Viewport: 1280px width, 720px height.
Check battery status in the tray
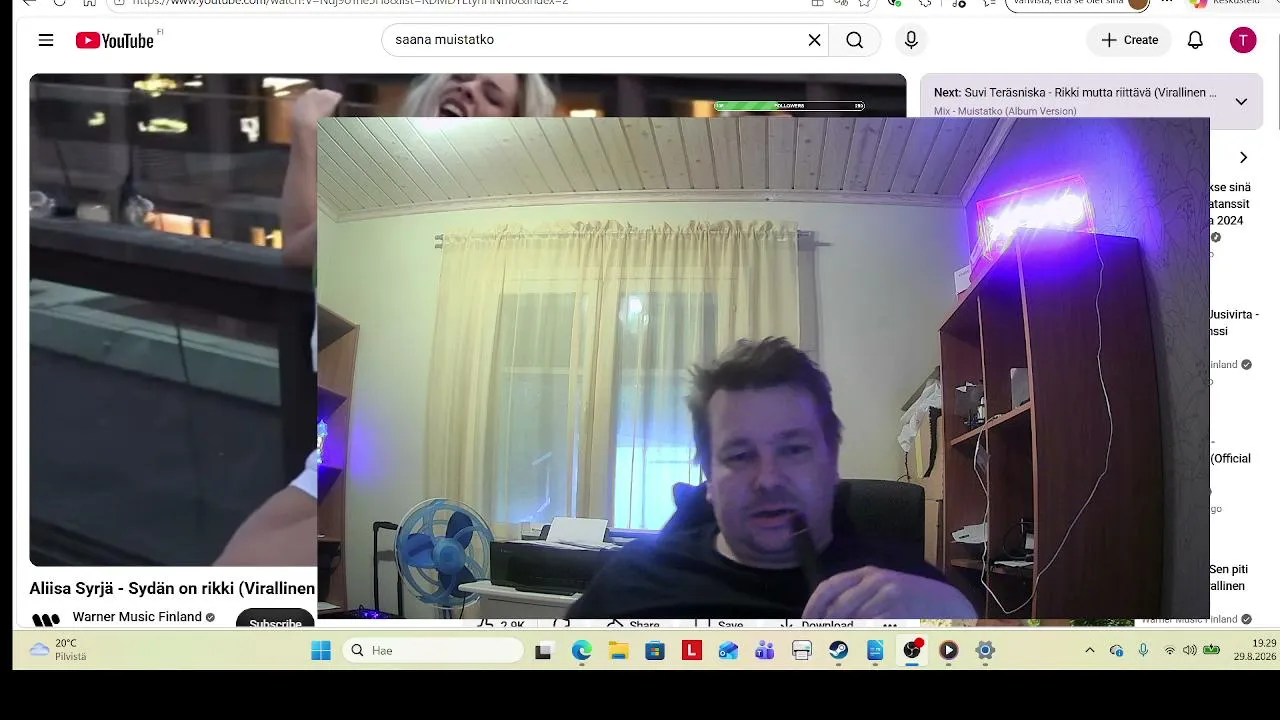click(1212, 651)
